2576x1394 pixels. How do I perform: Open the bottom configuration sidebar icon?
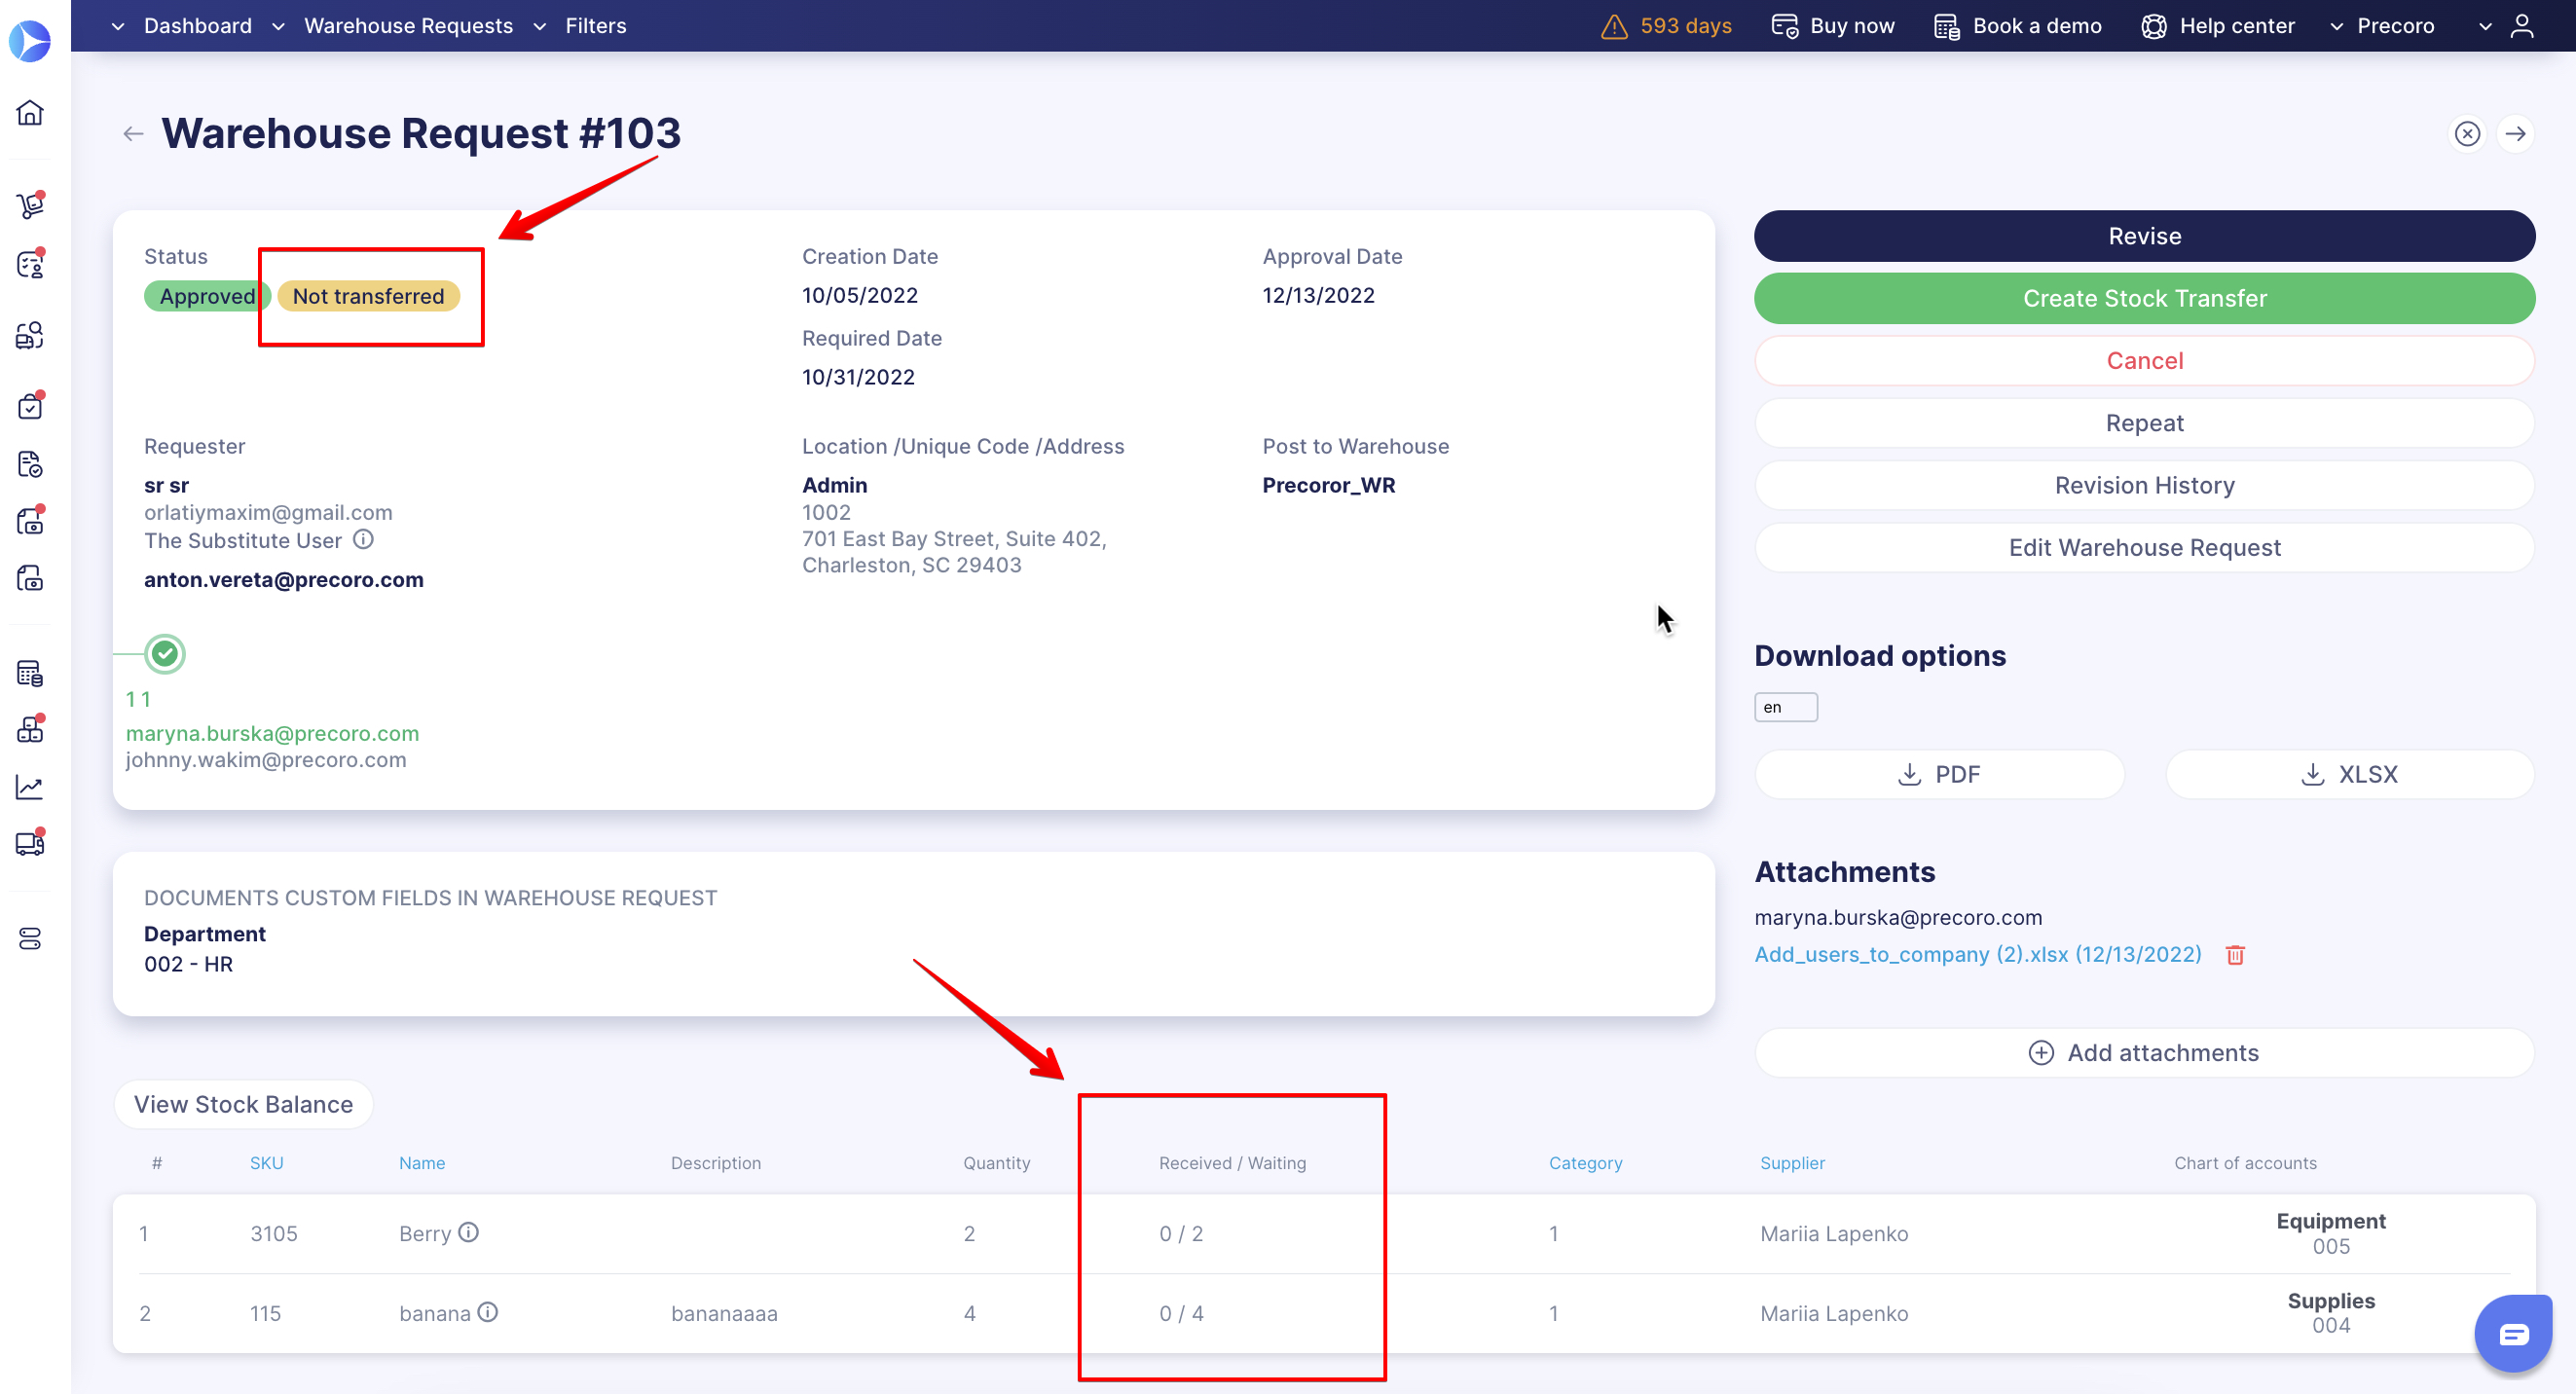[x=30, y=938]
